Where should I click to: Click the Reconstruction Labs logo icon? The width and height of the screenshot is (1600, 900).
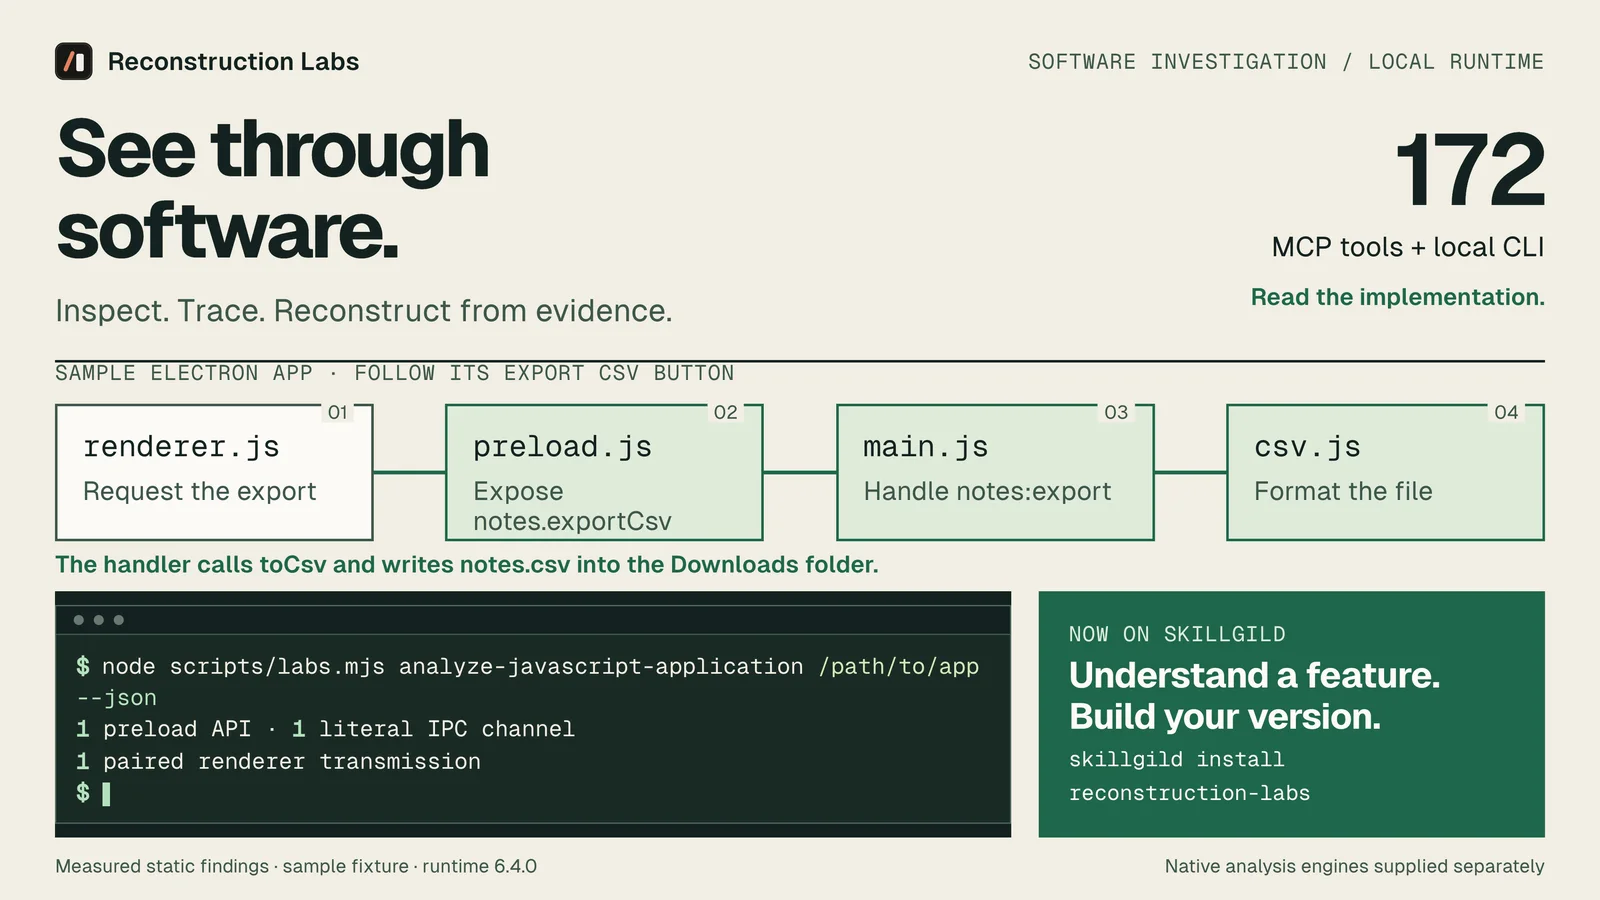pos(74,61)
